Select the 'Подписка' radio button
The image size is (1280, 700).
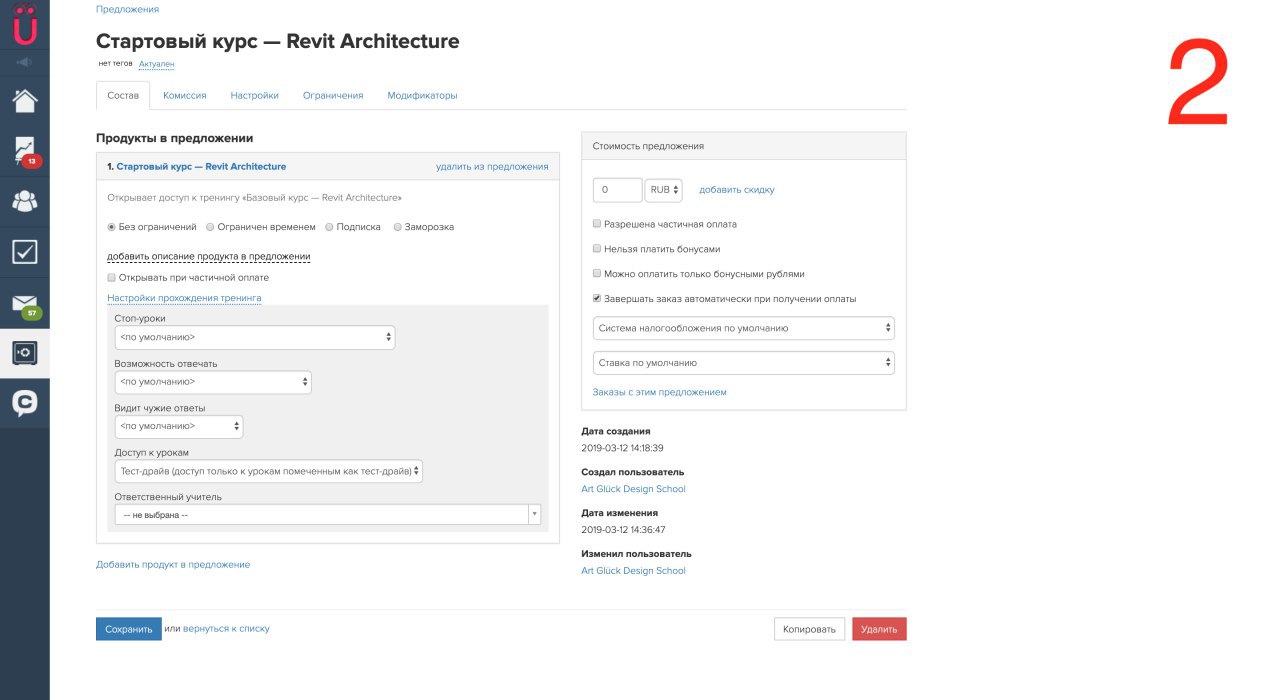pyautogui.click(x=330, y=227)
